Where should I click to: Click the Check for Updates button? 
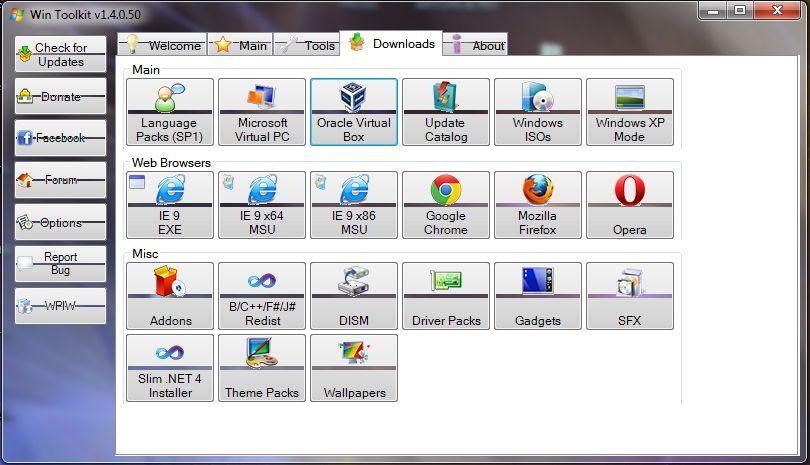[x=60, y=54]
